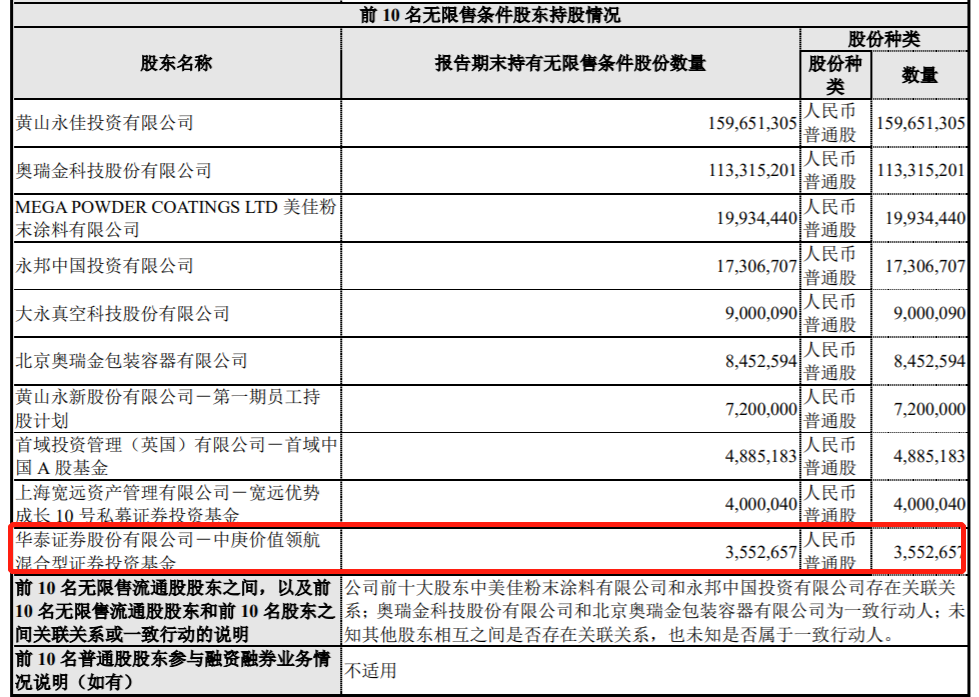979x697 pixels.
Task: Select 人民币普通股 in the 首域中国 A 股基金 row
Action: pyautogui.click(x=830, y=456)
